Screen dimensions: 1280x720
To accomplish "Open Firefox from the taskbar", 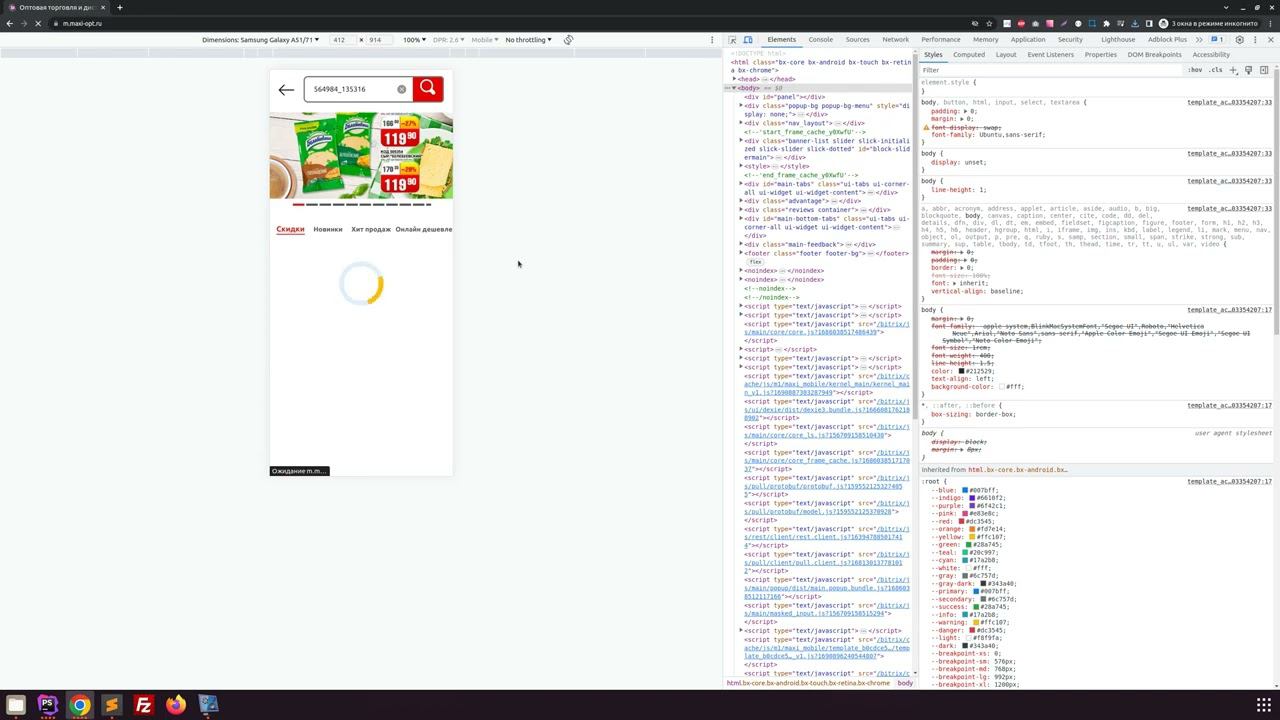I will pos(176,705).
